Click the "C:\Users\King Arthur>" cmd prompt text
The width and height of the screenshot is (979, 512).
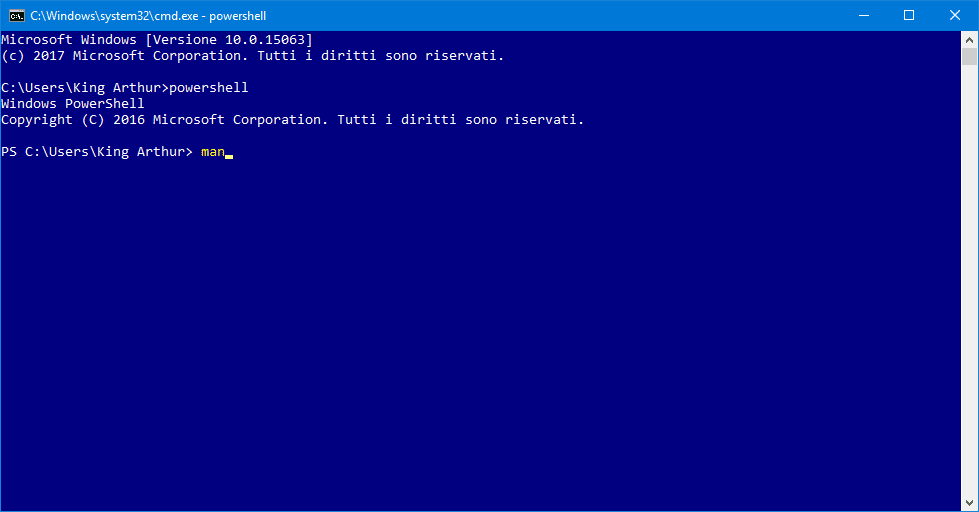tap(85, 88)
